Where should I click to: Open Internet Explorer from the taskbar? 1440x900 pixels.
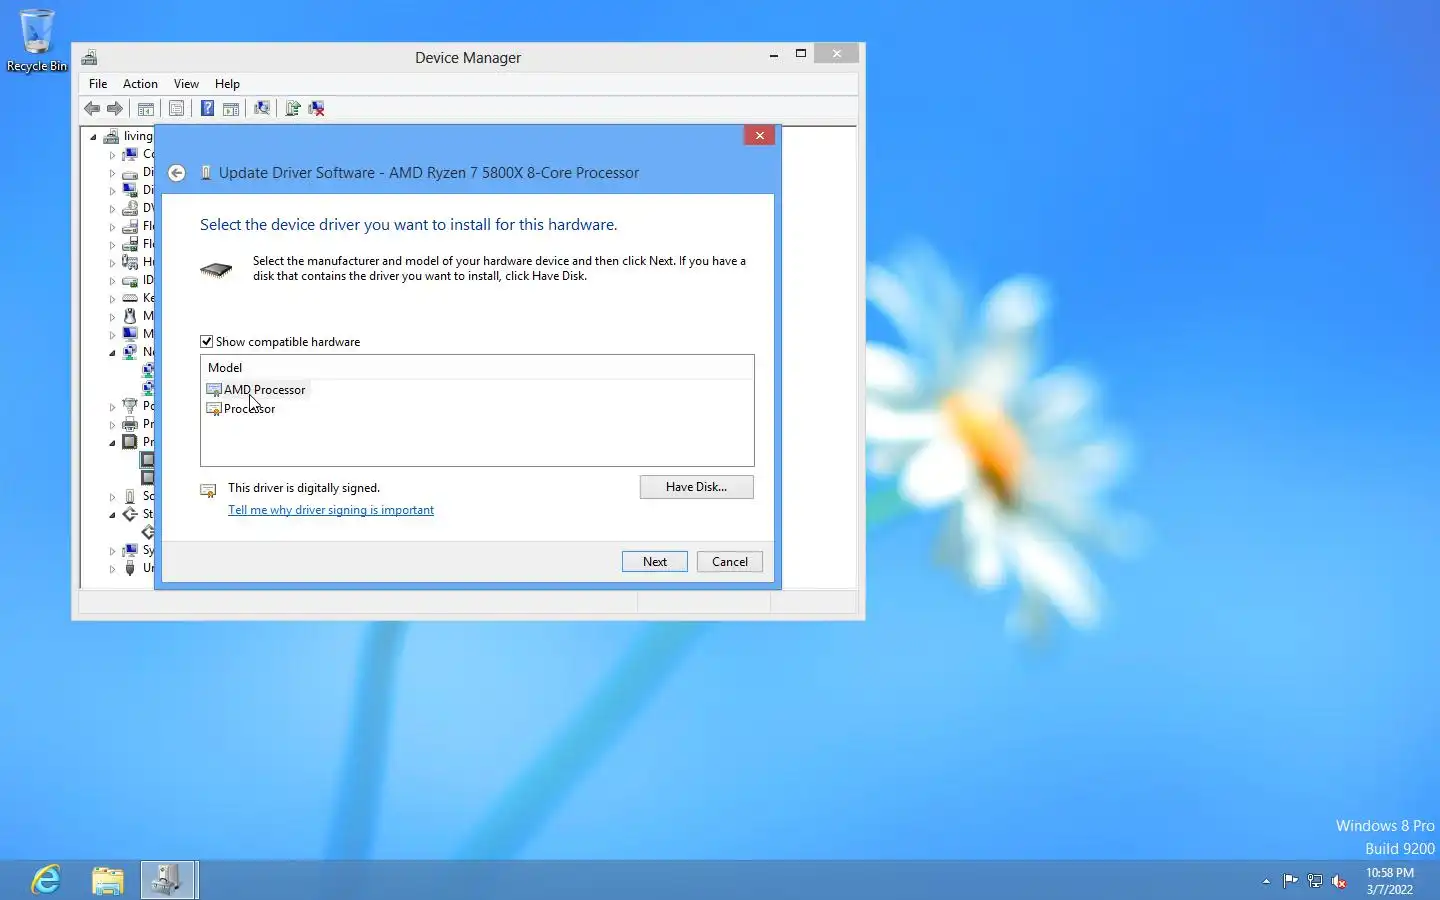[x=46, y=880]
